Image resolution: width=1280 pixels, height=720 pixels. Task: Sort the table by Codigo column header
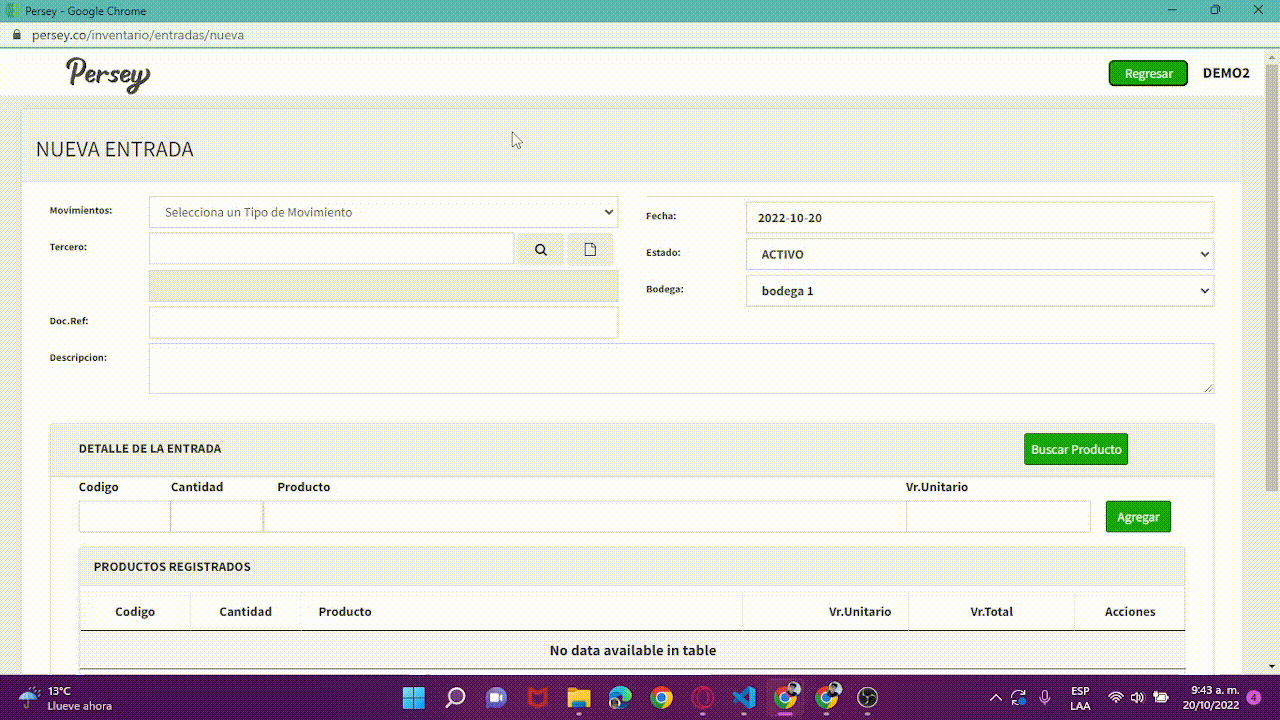[x=135, y=611]
